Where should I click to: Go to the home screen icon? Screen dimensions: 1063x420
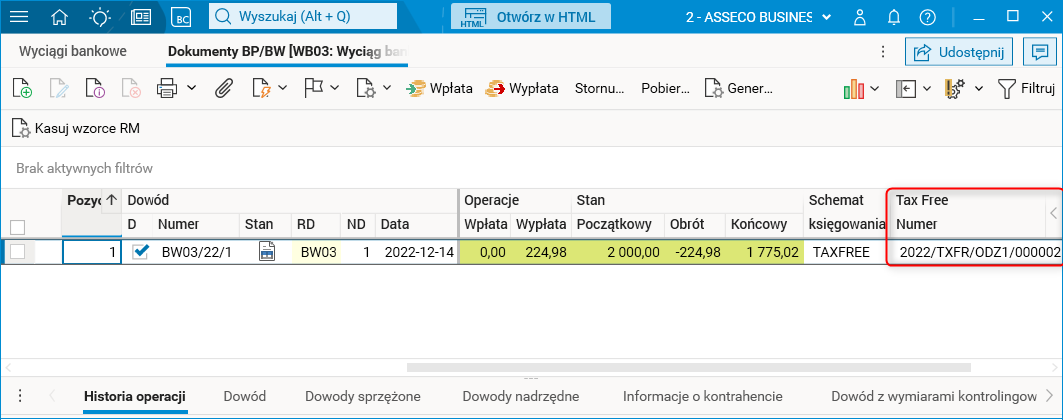[60, 18]
